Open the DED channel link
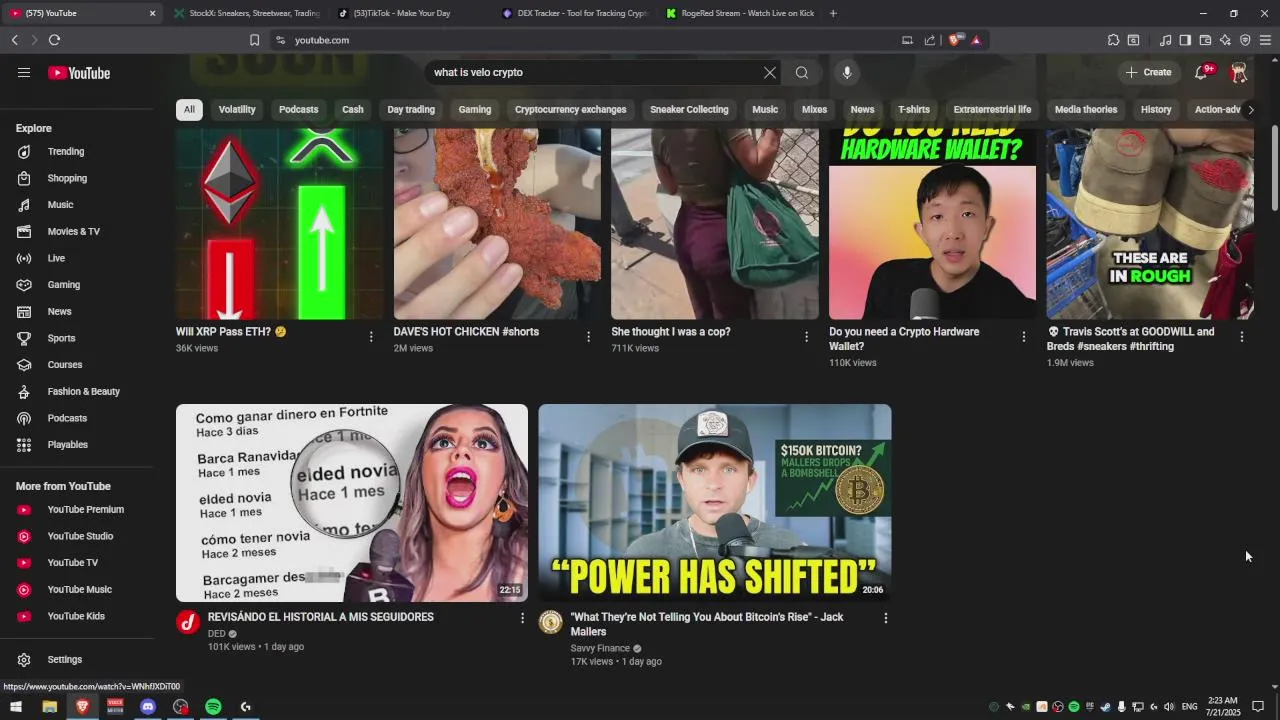1280x720 pixels. [x=216, y=634]
